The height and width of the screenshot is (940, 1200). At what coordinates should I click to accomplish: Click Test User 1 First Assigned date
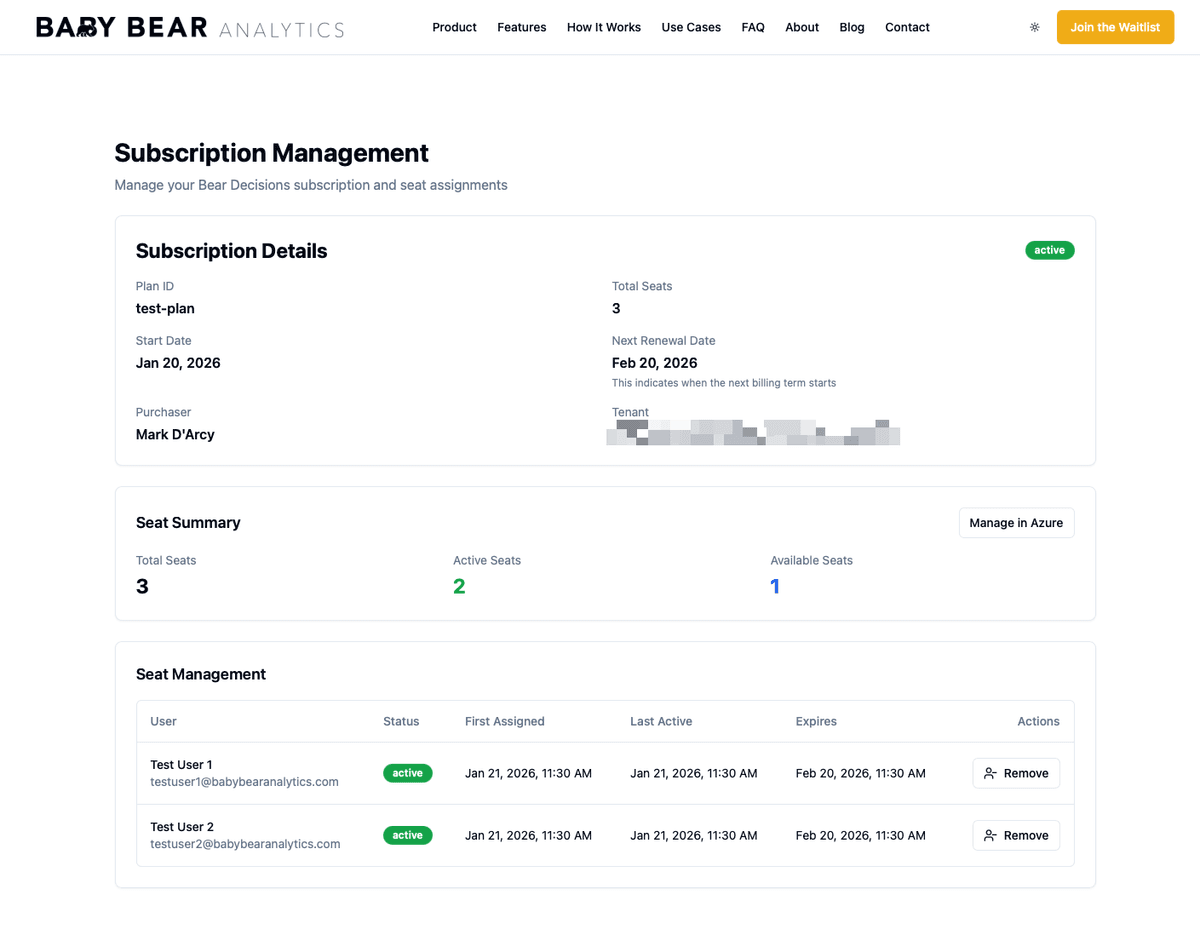(x=528, y=773)
